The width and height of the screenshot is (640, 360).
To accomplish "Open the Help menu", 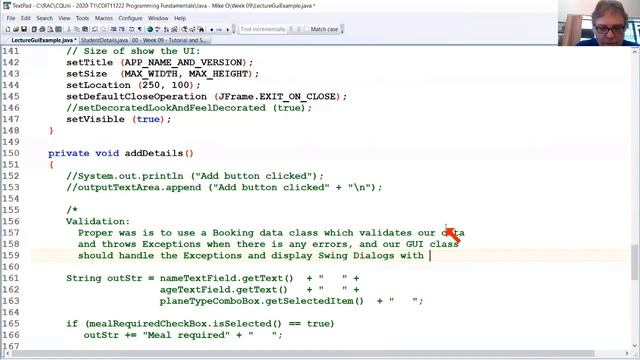I will pos(180,18).
